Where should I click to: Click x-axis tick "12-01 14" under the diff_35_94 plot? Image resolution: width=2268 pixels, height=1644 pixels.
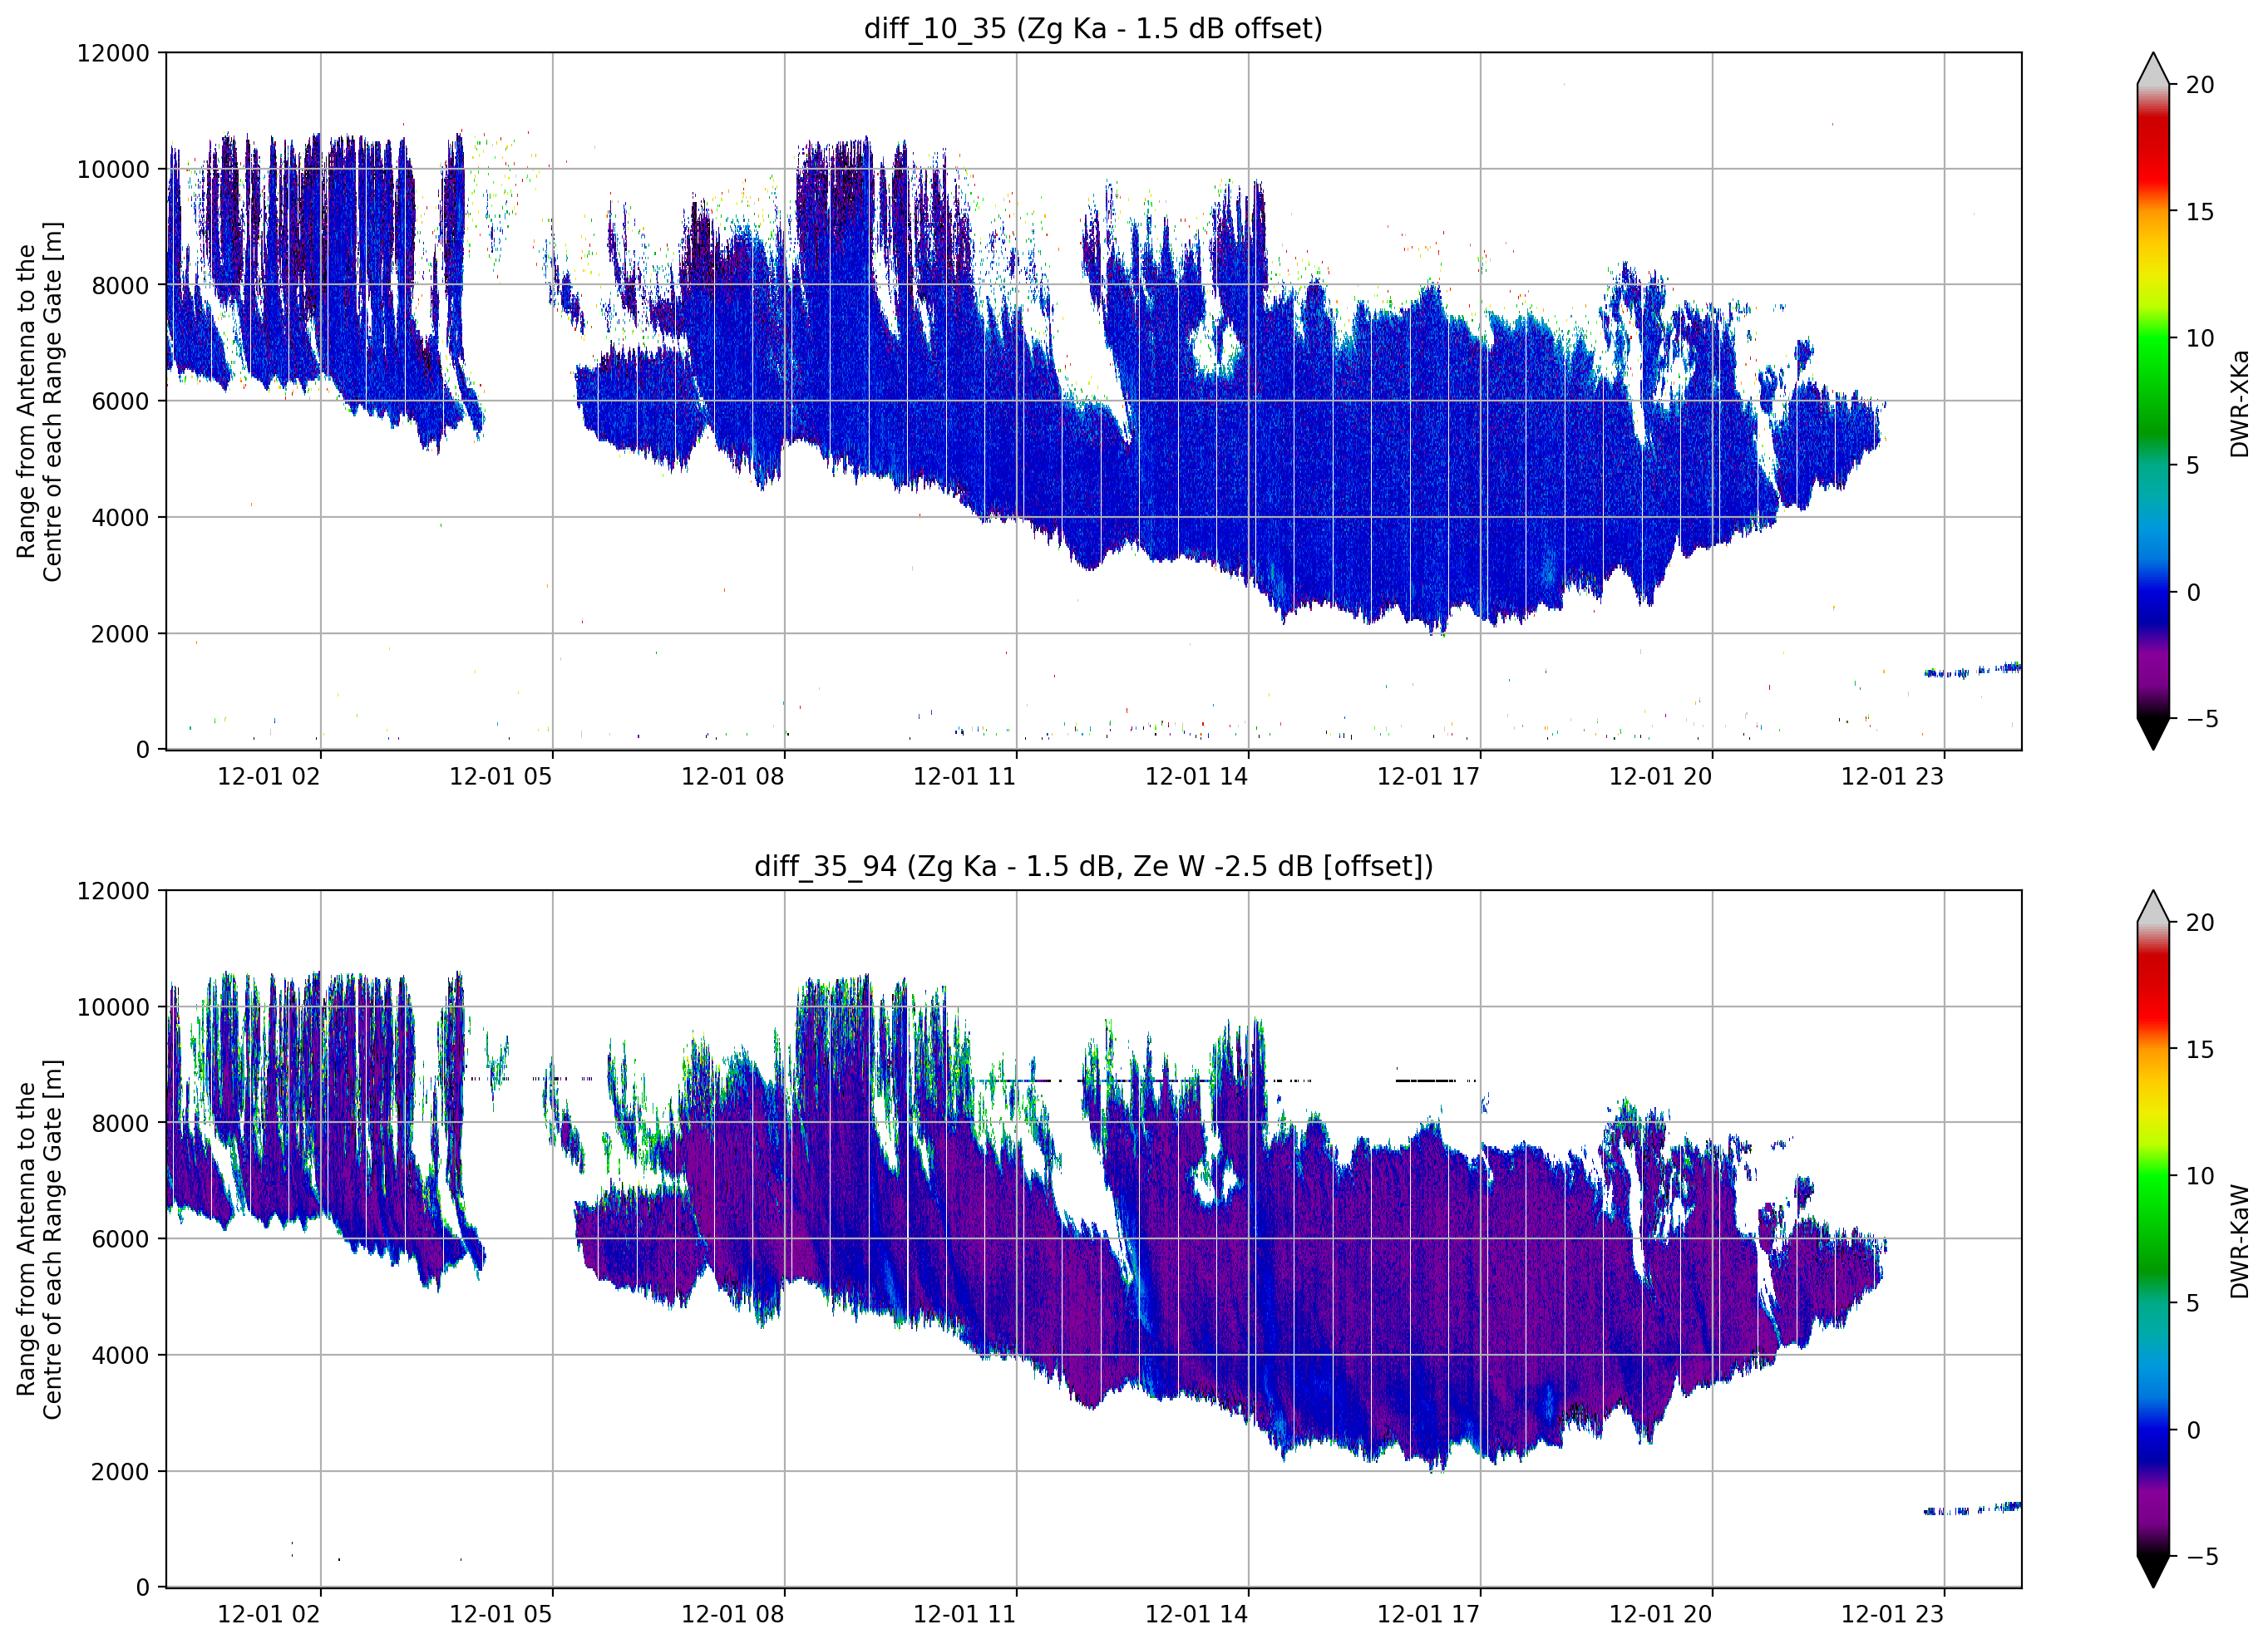pyautogui.click(x=1197, y=1614)
